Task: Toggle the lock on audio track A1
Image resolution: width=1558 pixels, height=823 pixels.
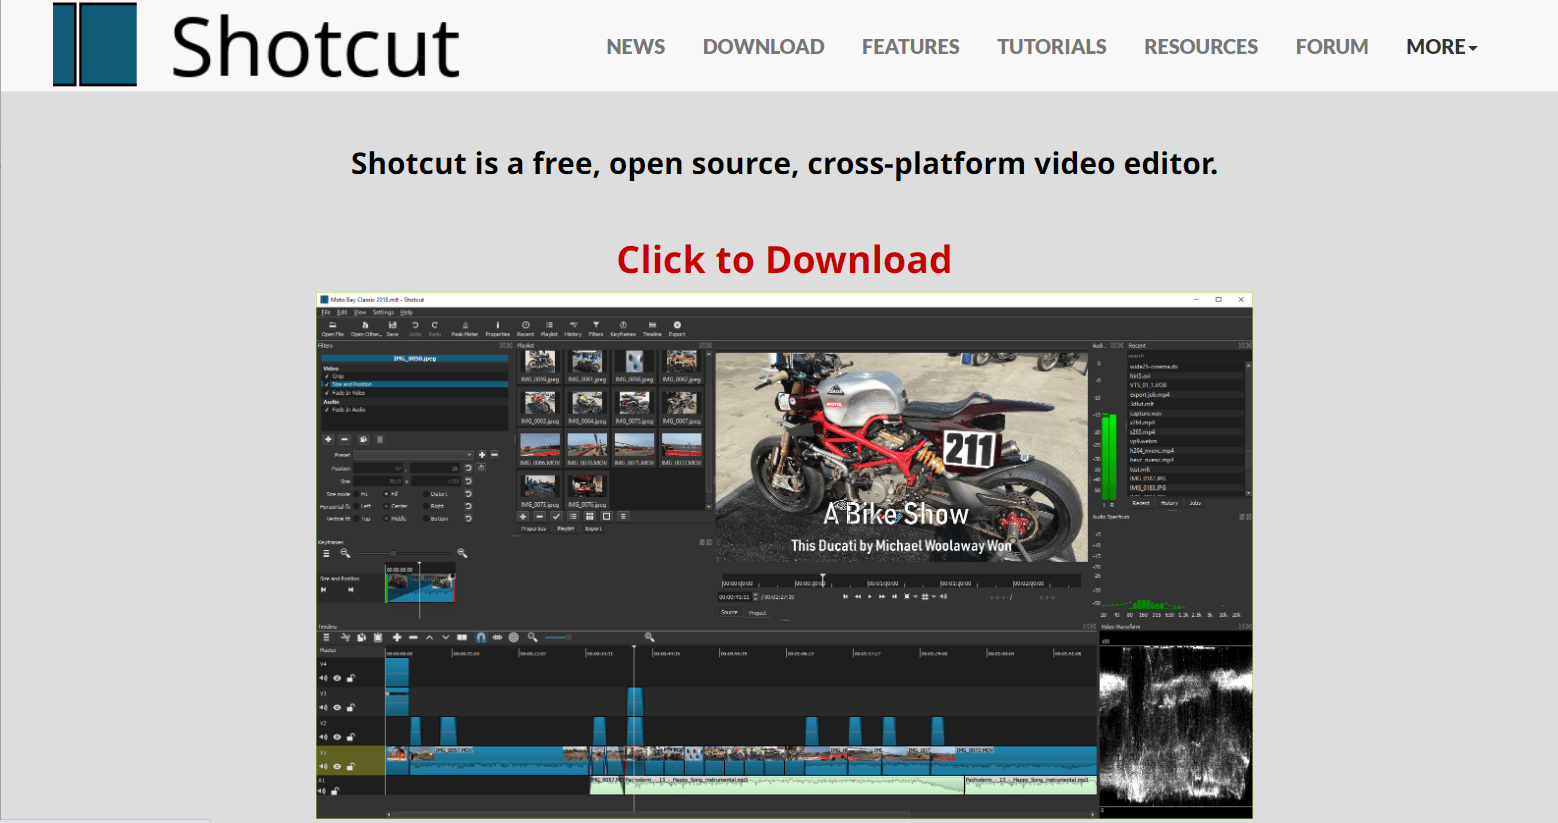Action: 335,791
